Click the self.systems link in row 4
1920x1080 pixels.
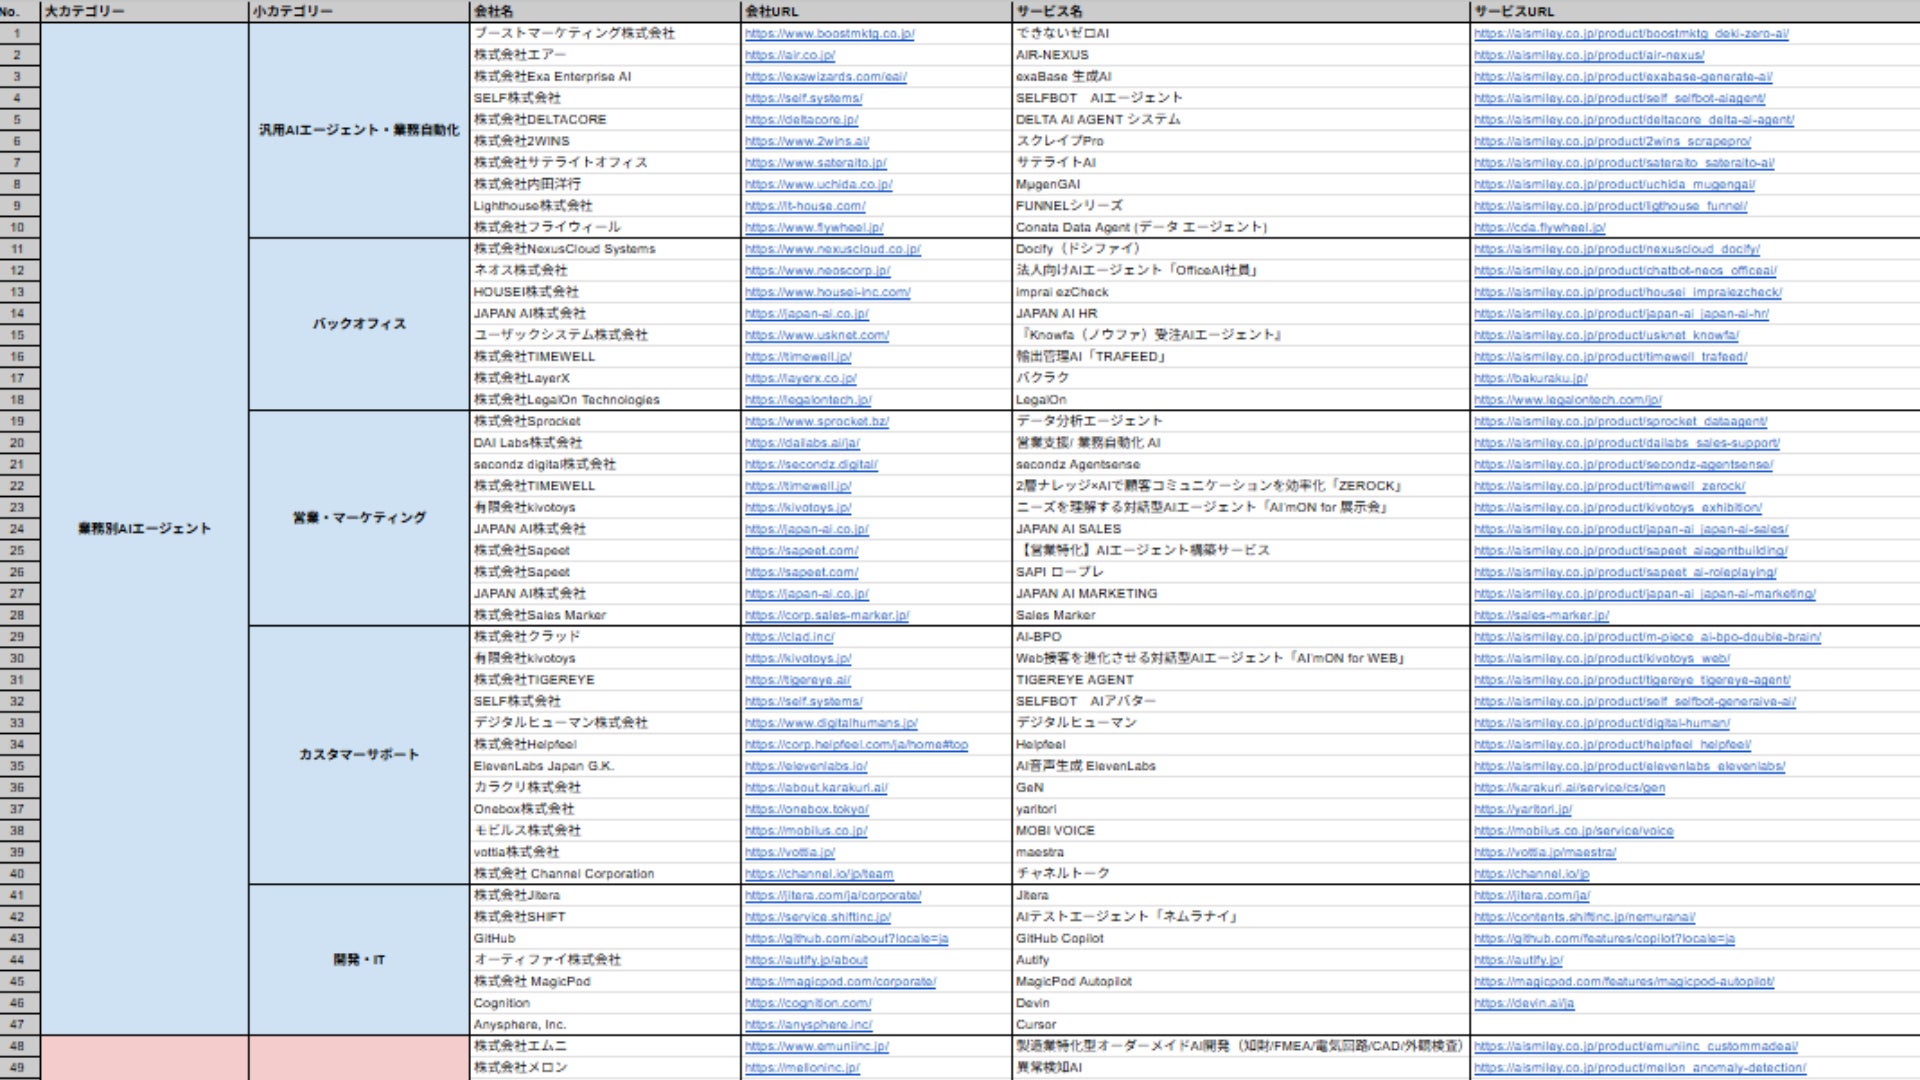click(x=803, y=98)
